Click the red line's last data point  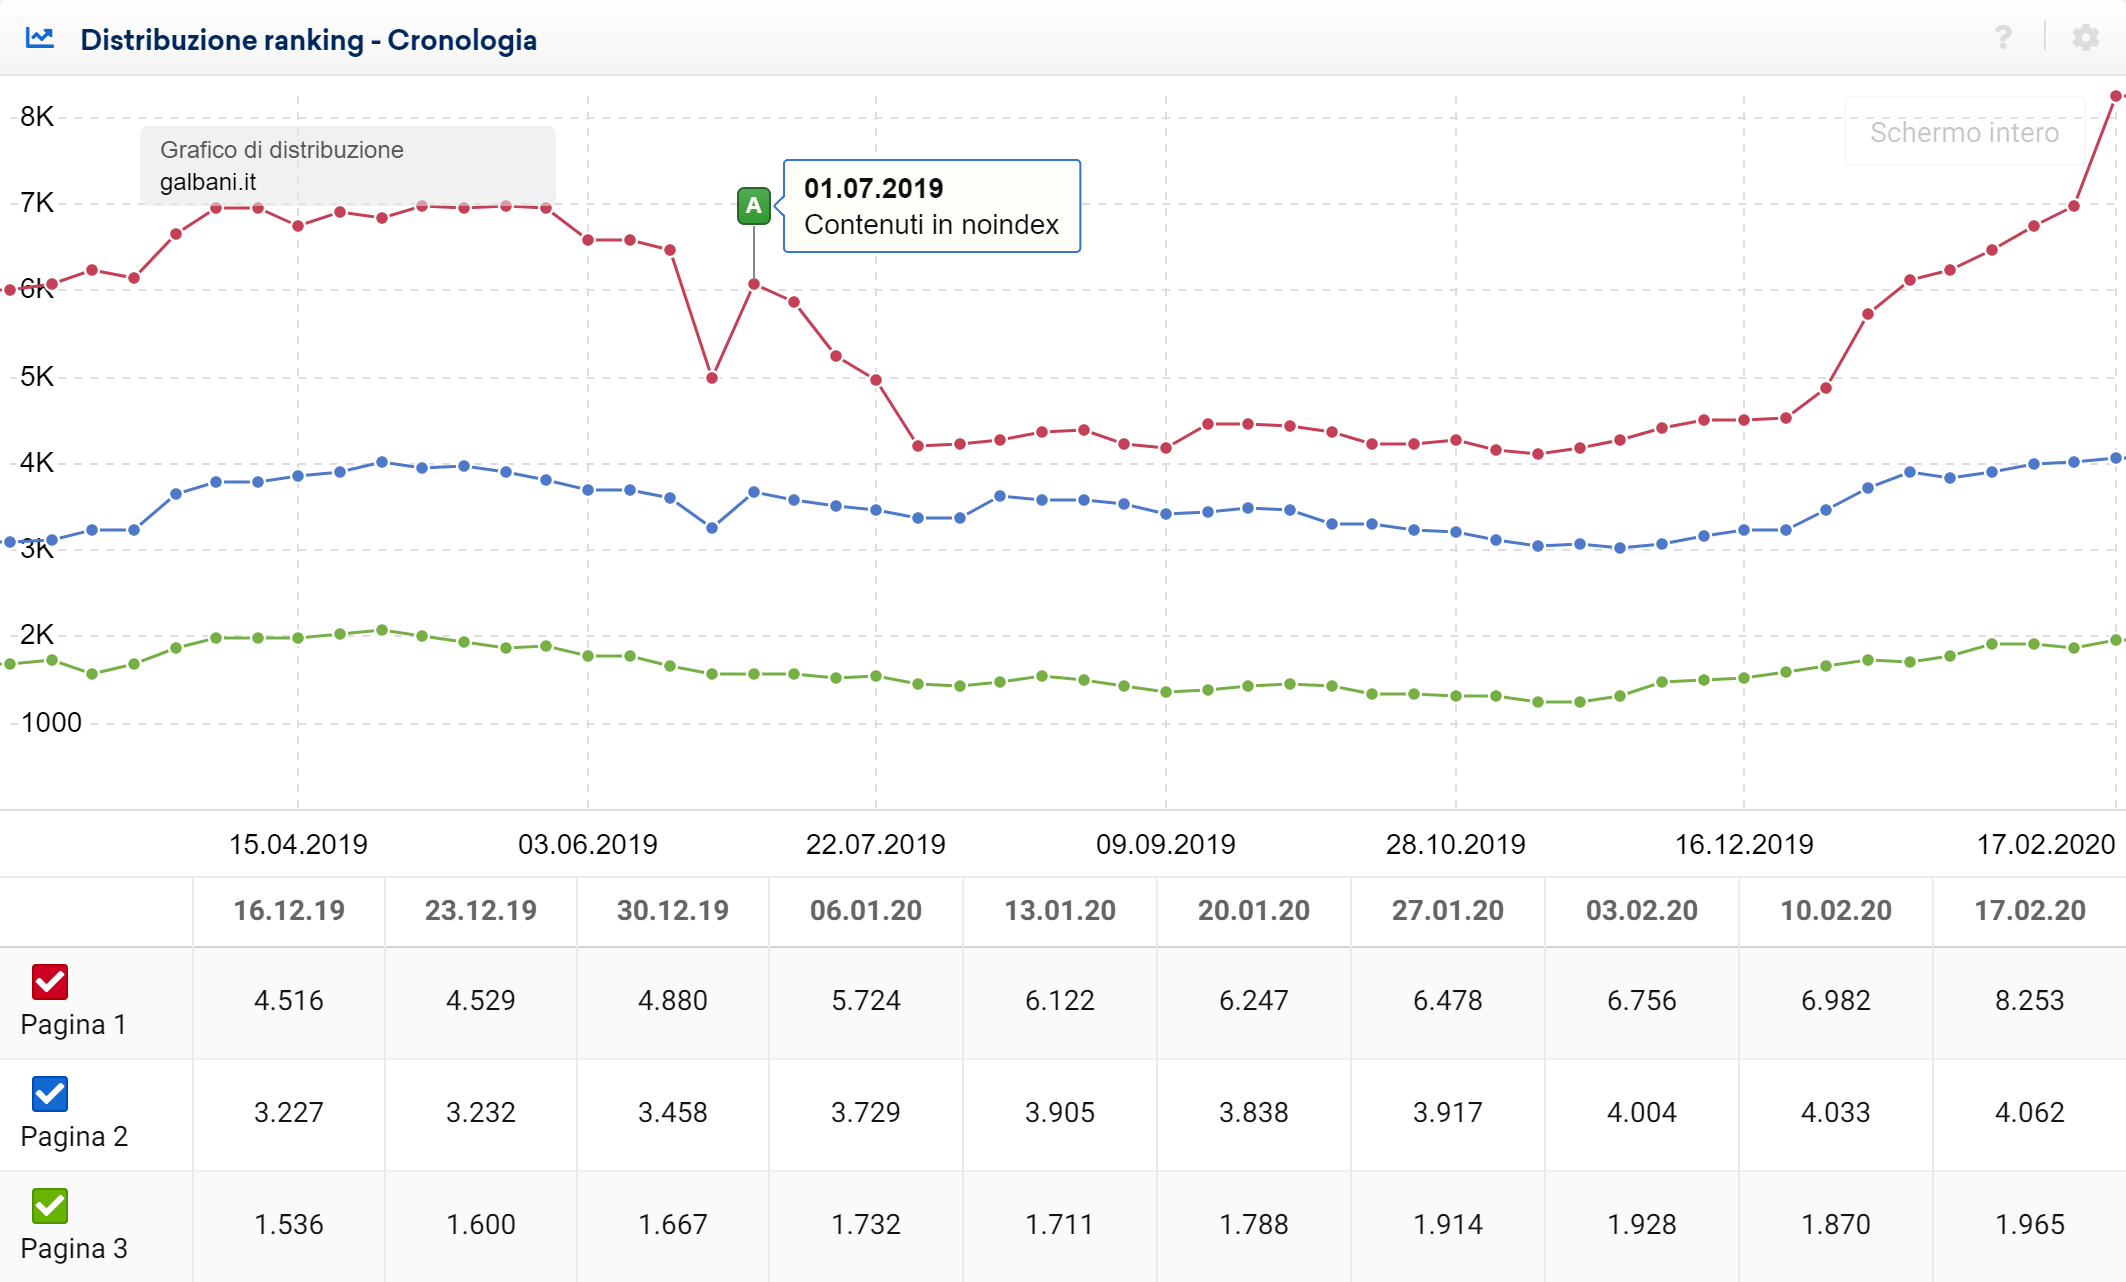pyautogui.click(x=2116, y=96)
